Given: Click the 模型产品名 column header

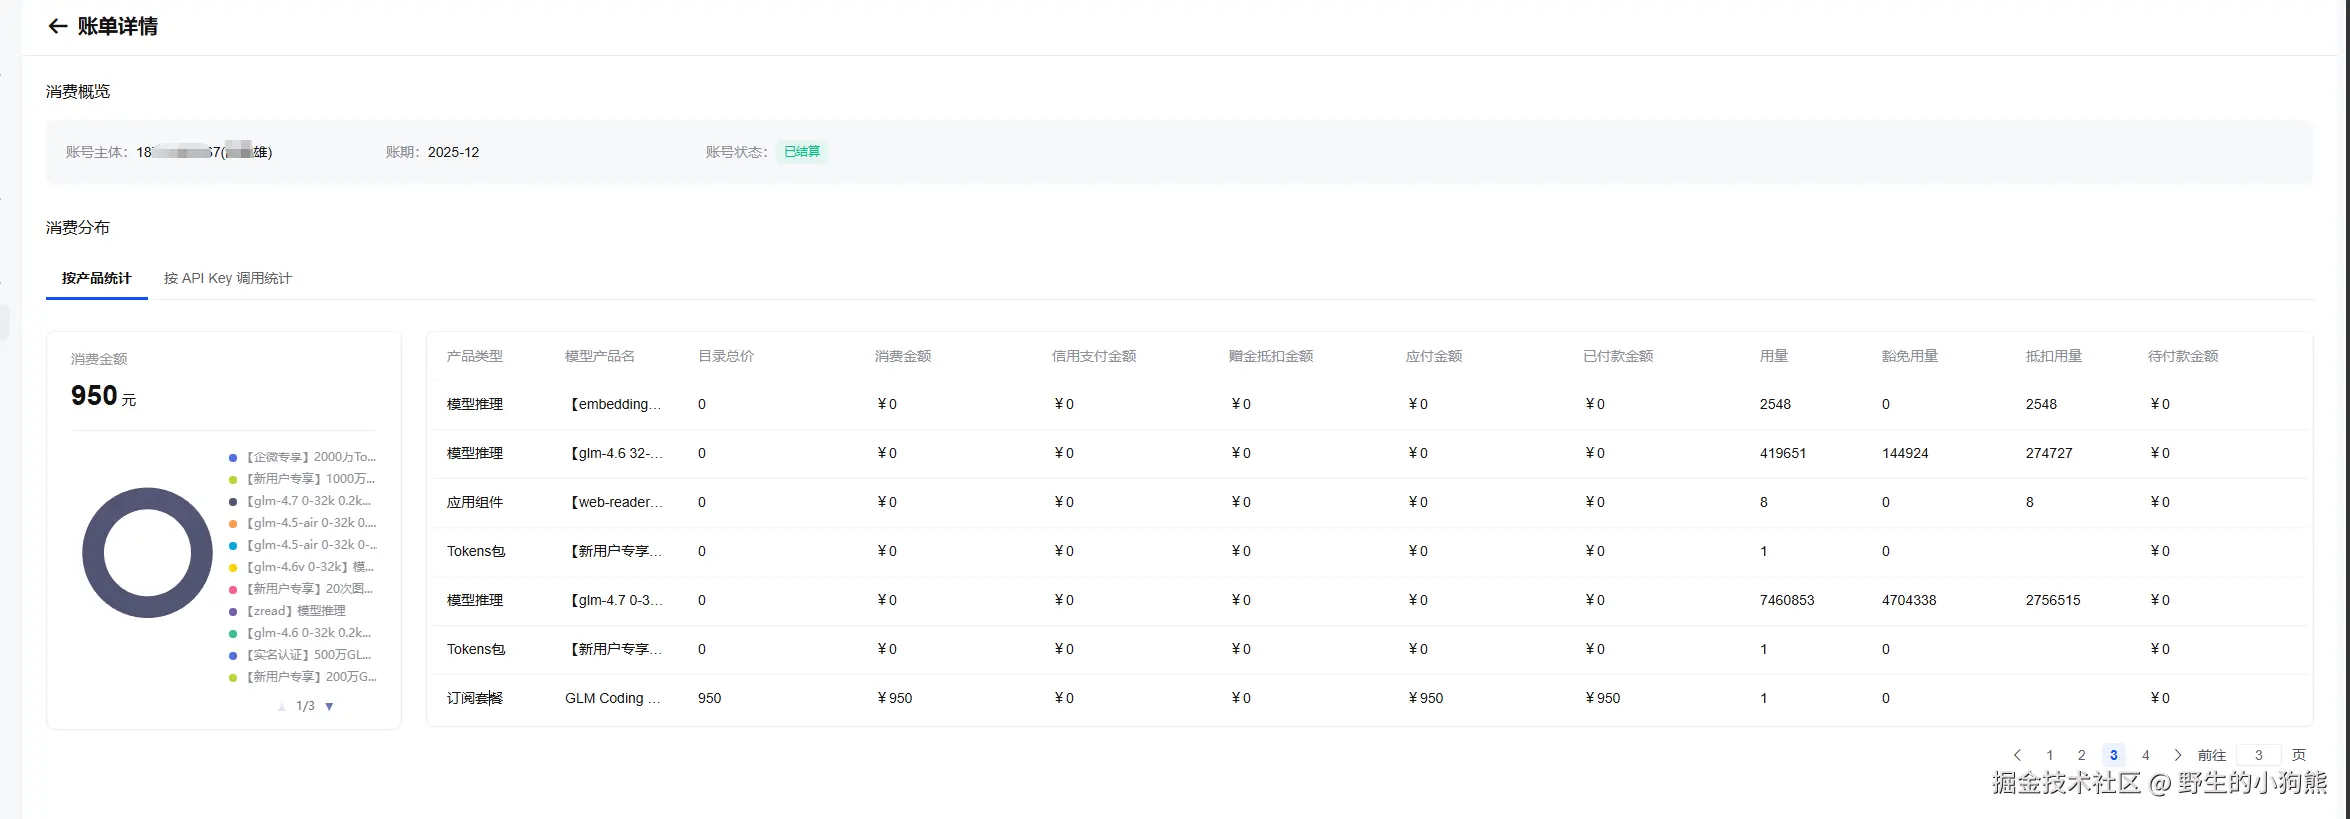Looking at the screenshot, I should tap(599, 356).
